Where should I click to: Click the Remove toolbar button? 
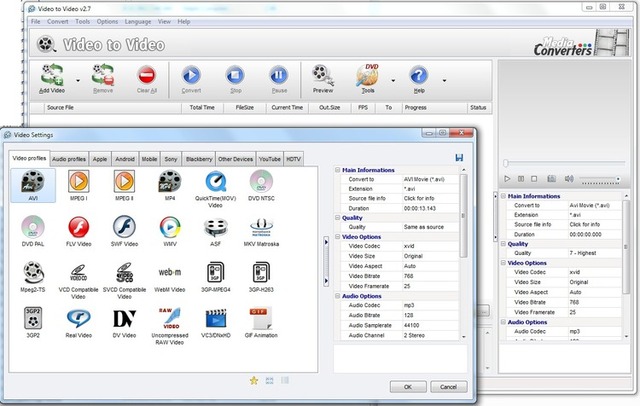pyautogui.click(x=103, y=79)
